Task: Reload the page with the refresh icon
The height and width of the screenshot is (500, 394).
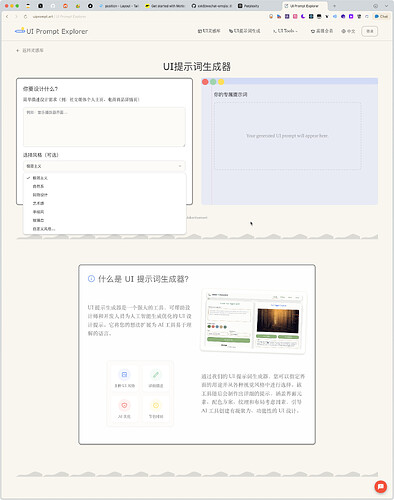Action: point(25,16)
